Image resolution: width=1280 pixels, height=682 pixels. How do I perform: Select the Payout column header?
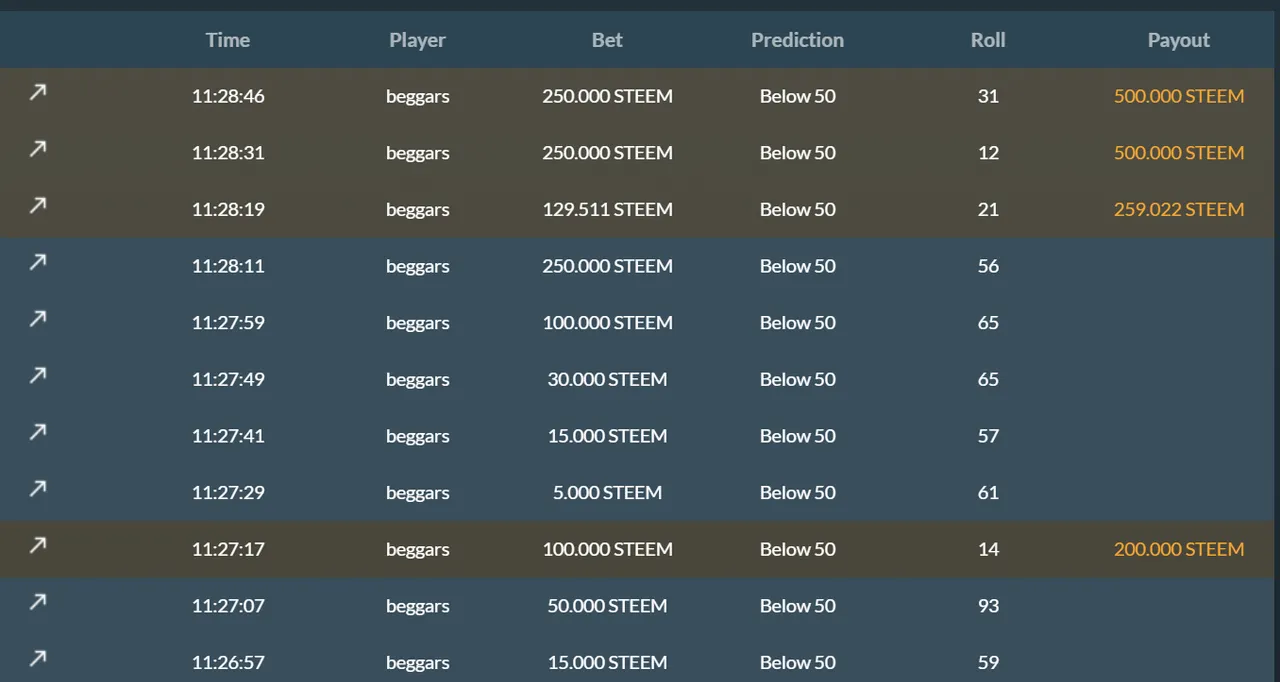point(1179,40)
